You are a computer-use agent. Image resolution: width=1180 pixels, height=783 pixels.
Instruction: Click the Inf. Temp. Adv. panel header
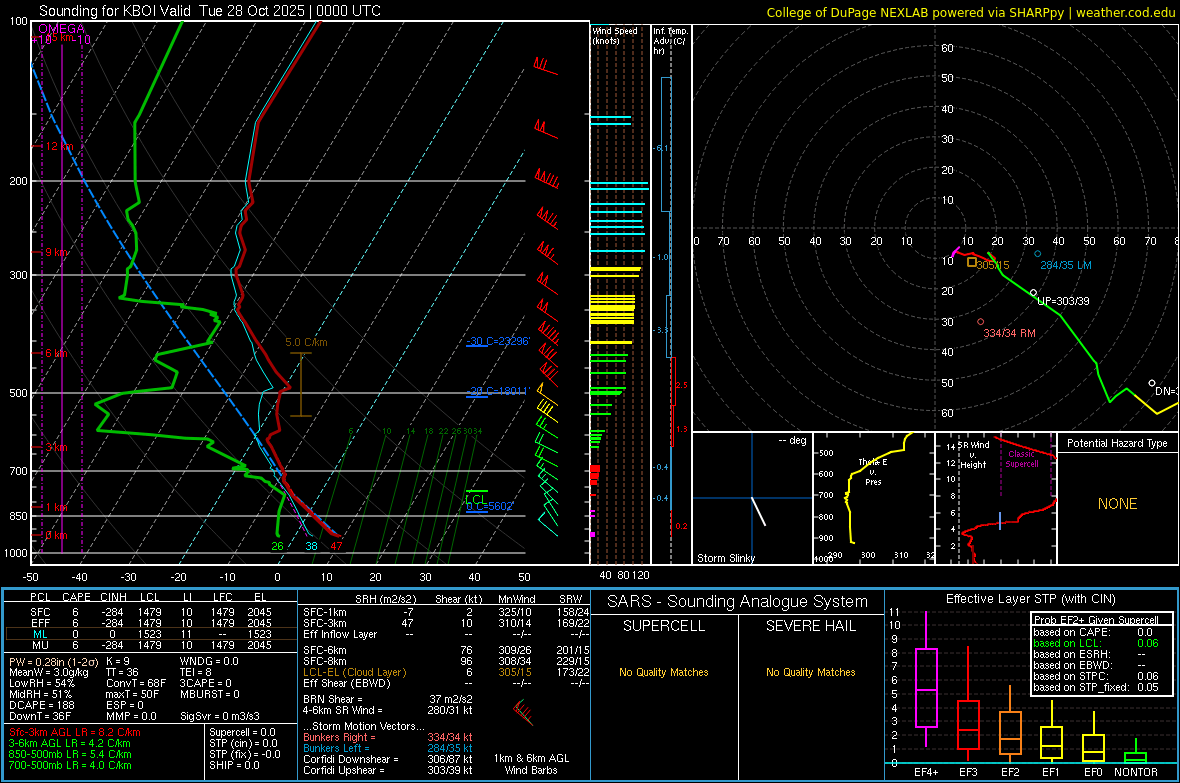[x=670, y=41]
